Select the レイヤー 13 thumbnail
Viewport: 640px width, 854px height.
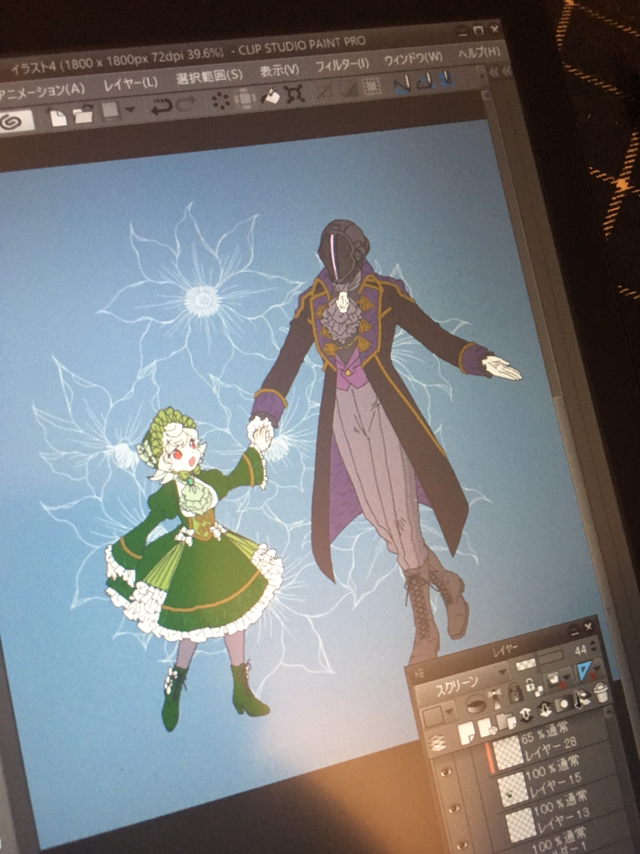[x=521, y=825]
